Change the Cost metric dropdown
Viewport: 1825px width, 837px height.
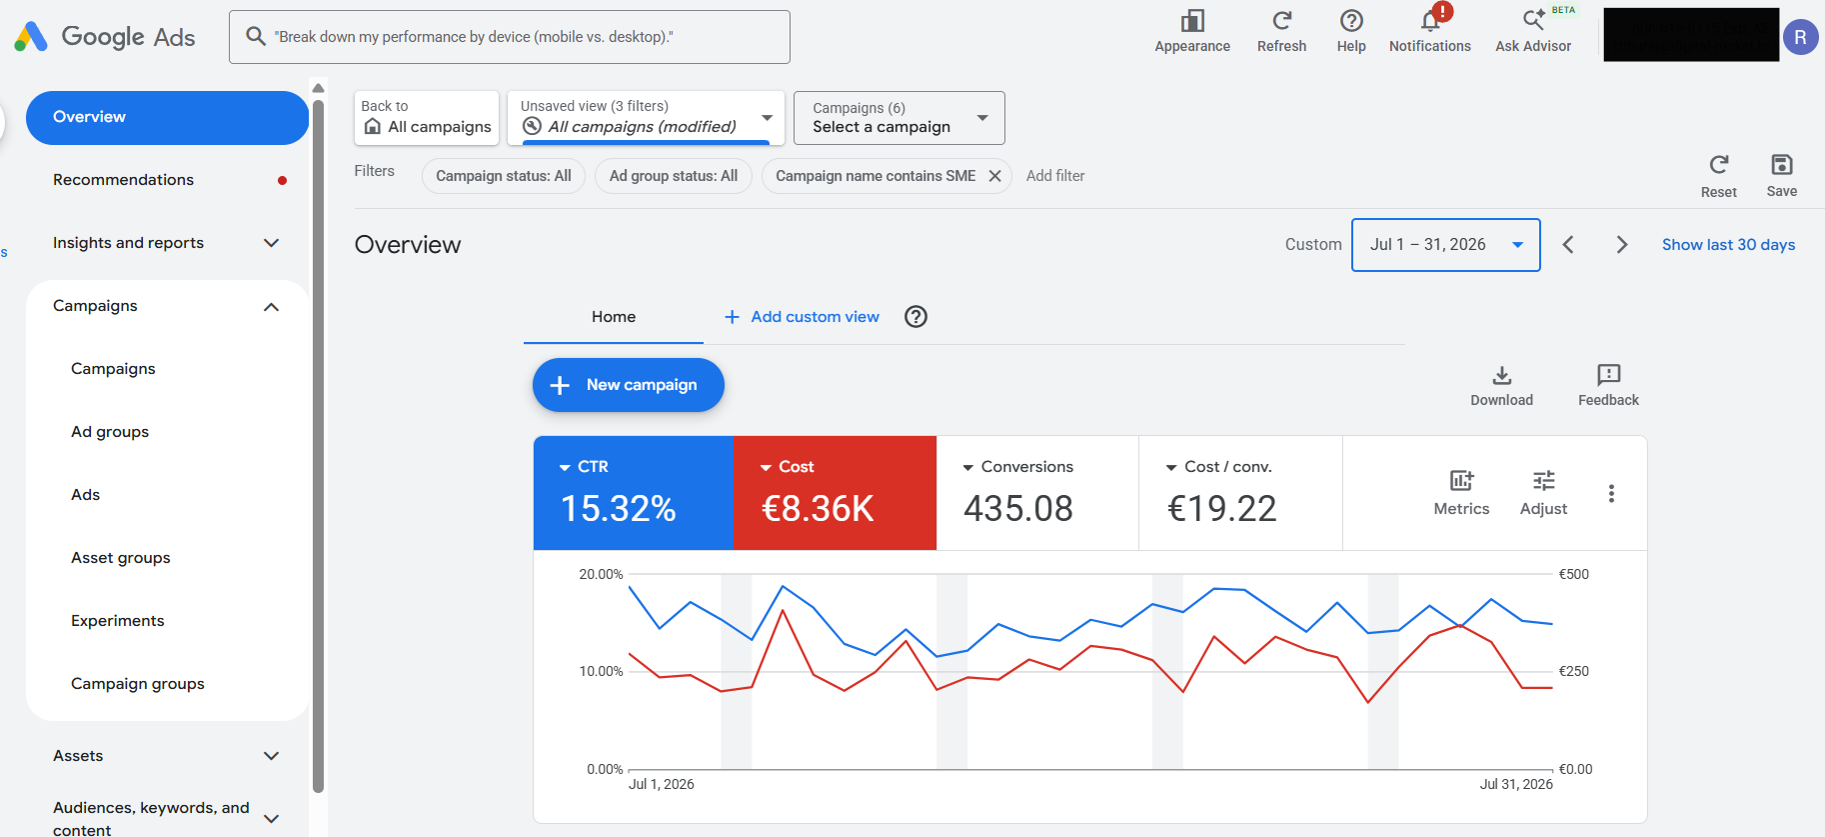(x=787, y=467)
